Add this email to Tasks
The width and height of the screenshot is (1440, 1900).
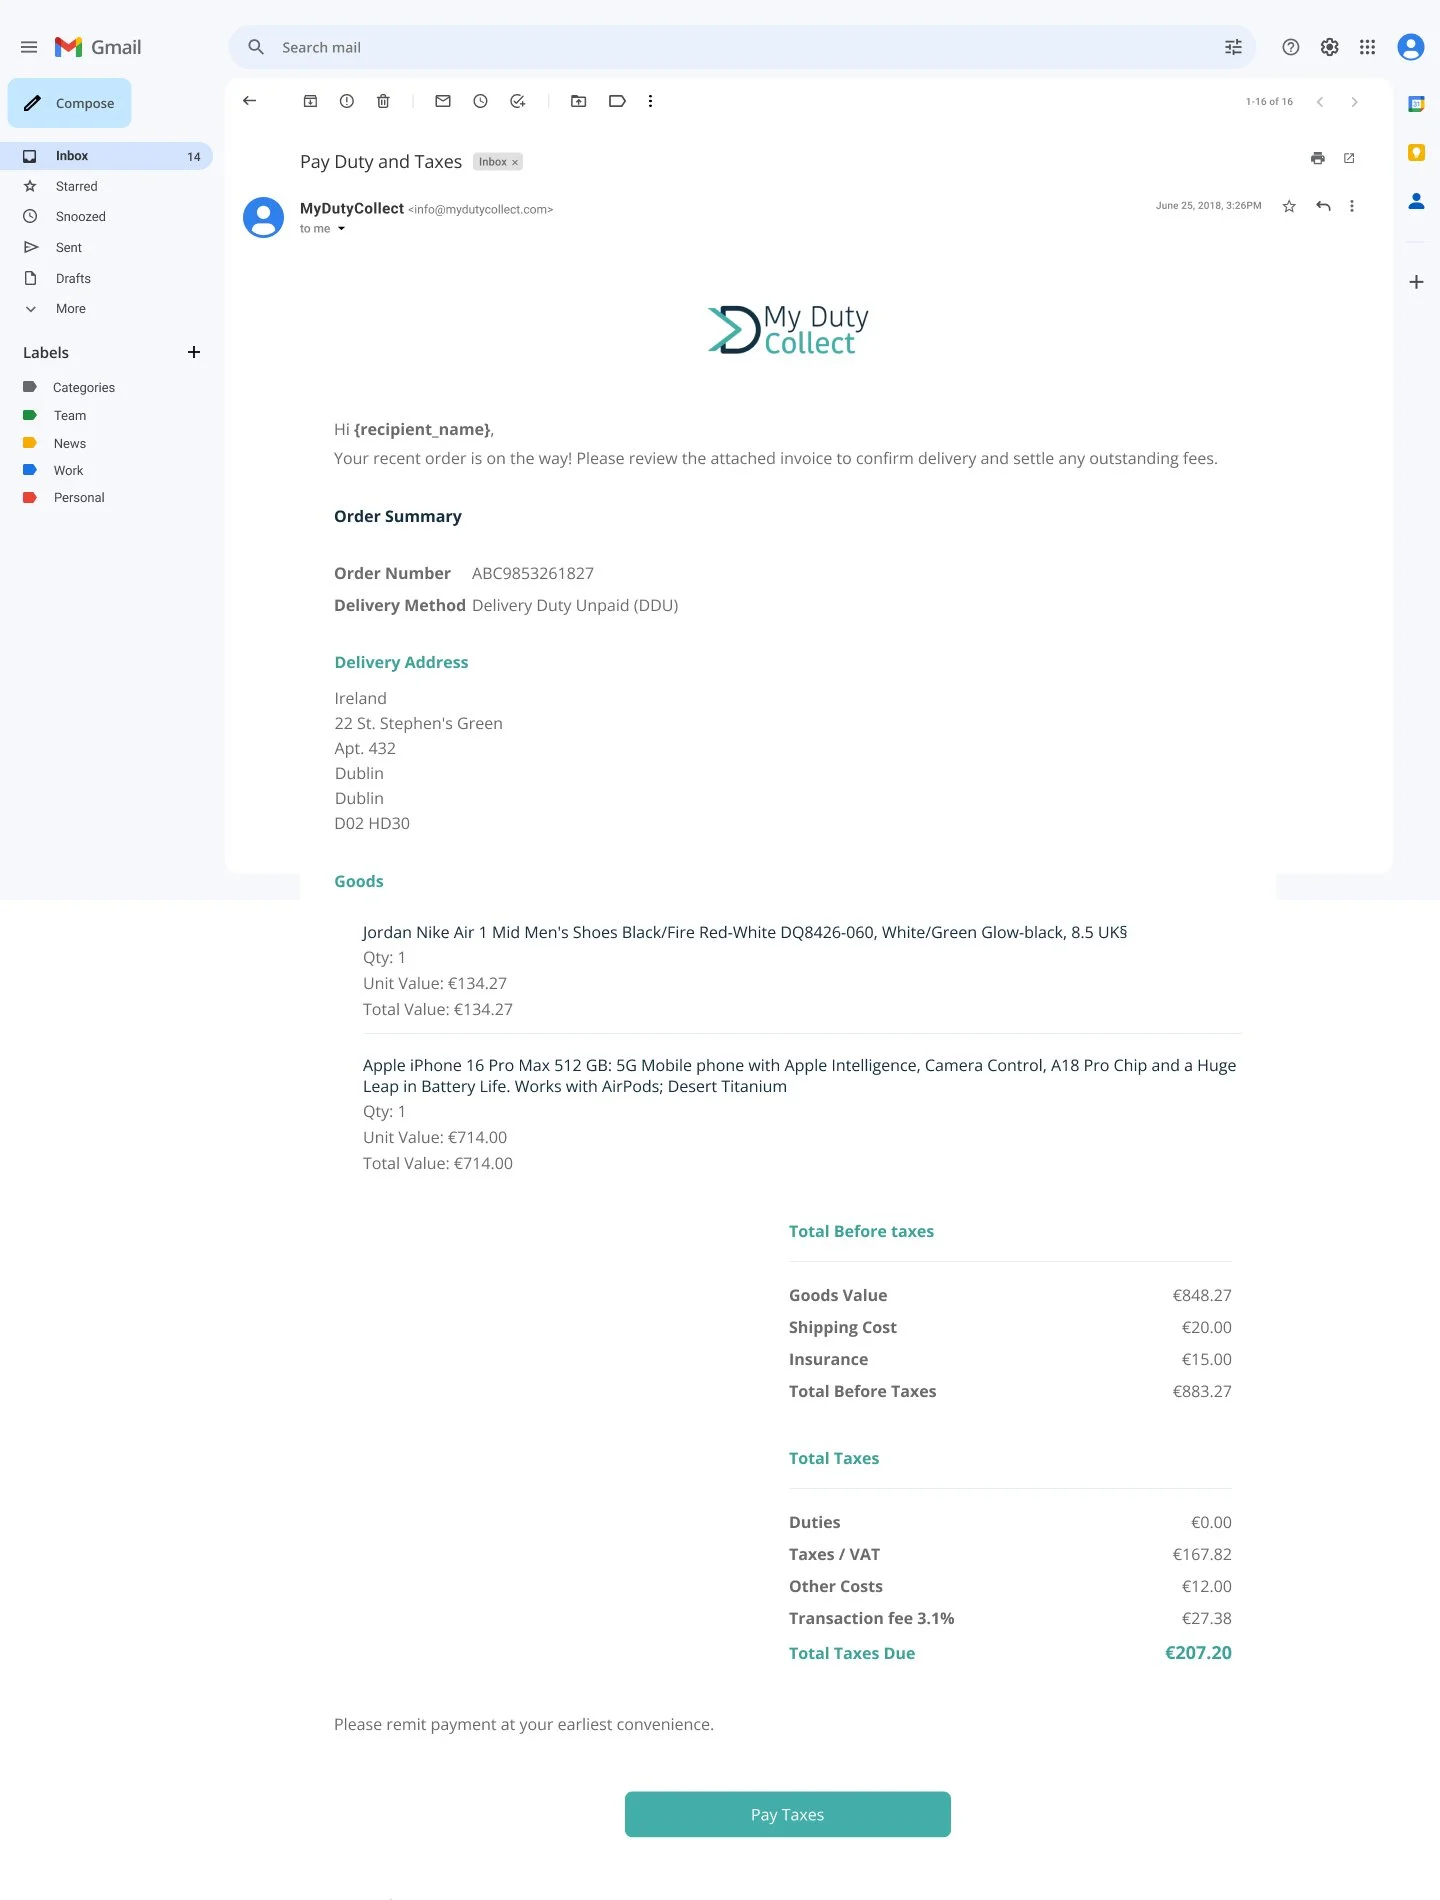(517, 101)
